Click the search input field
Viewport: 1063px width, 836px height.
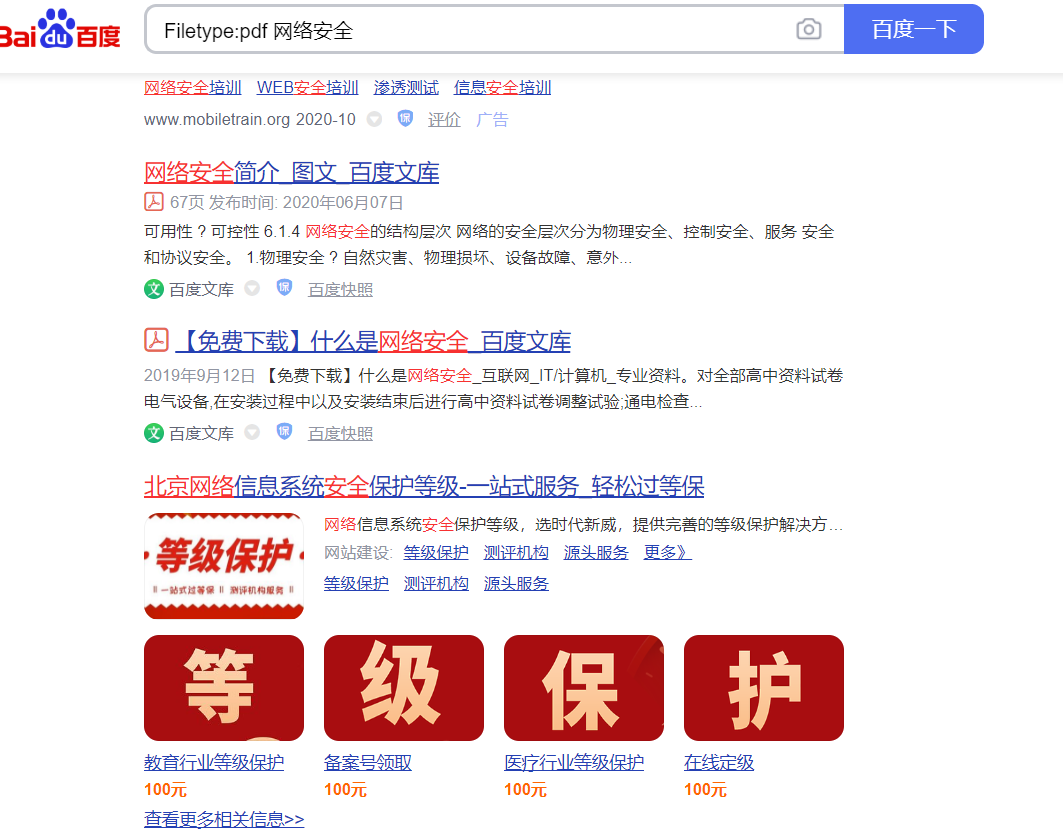point(475,29)
